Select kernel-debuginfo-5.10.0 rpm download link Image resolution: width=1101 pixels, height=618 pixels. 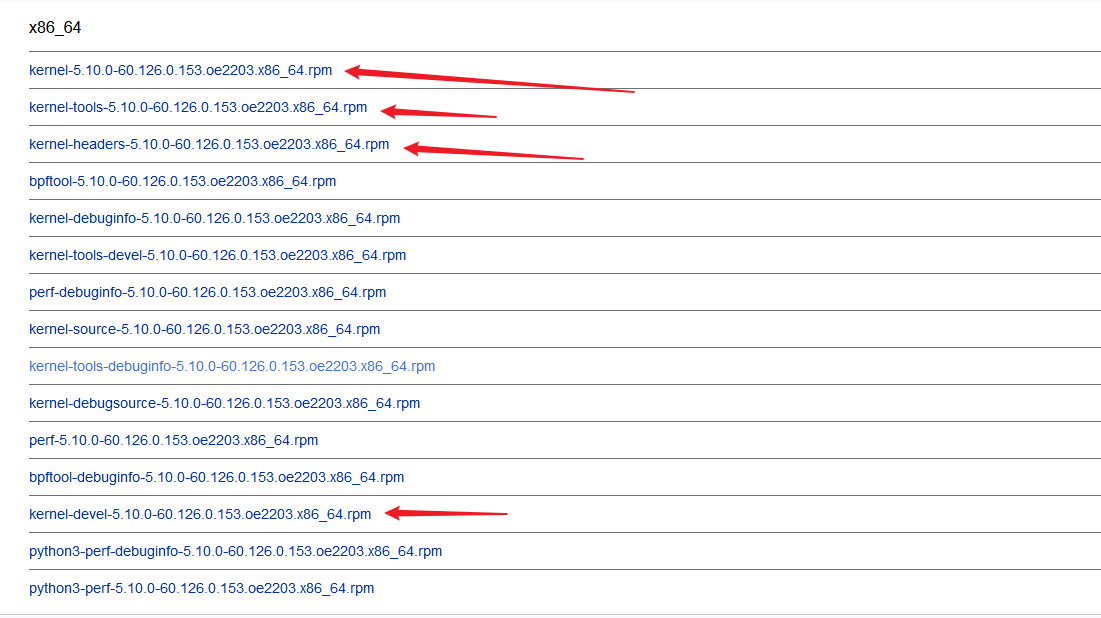pyautogui.click(x=214, y=218)
